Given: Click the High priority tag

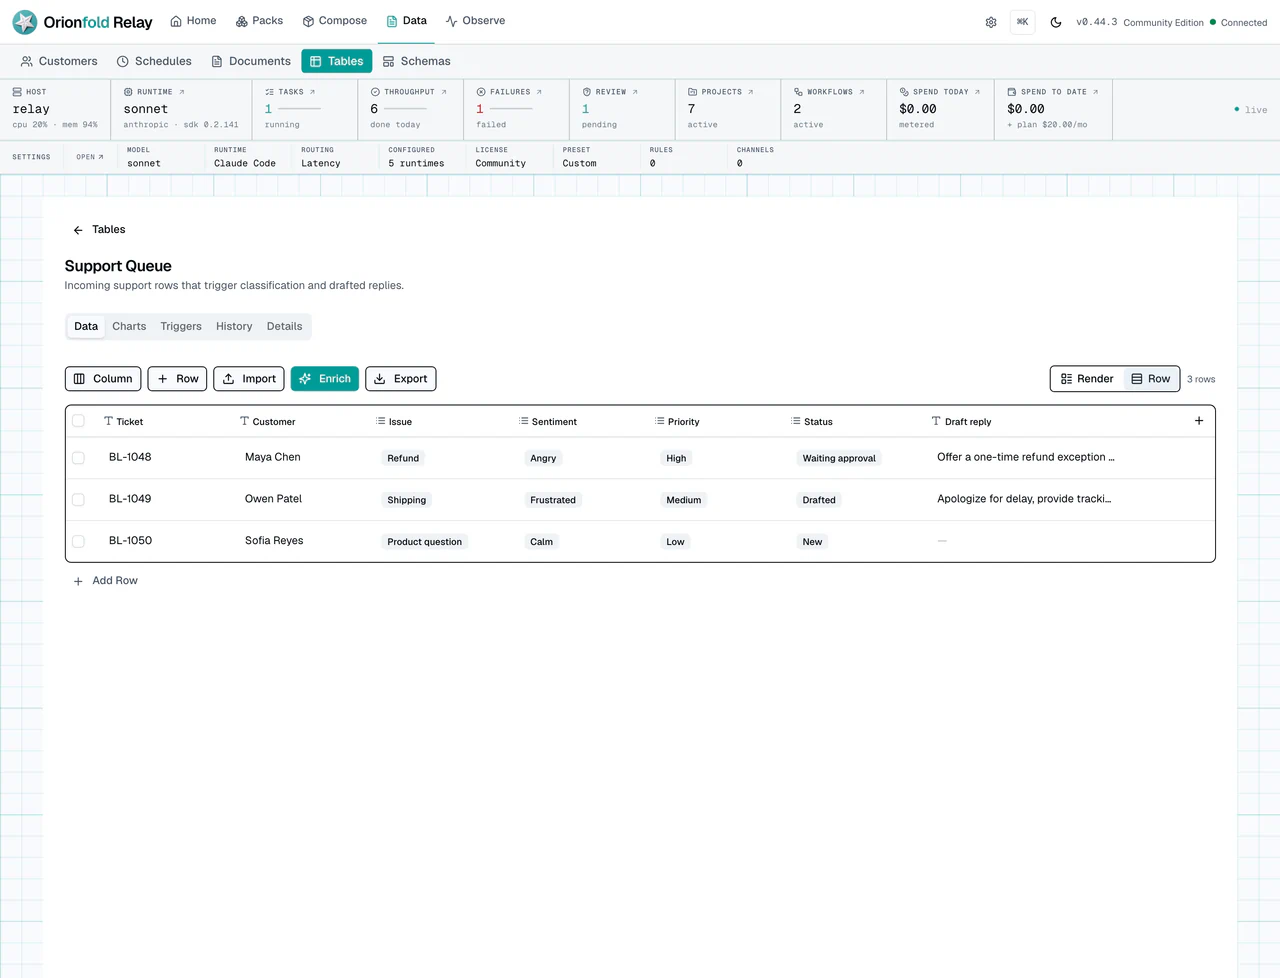Looking at the screenshot, I should tap(676, 458).
